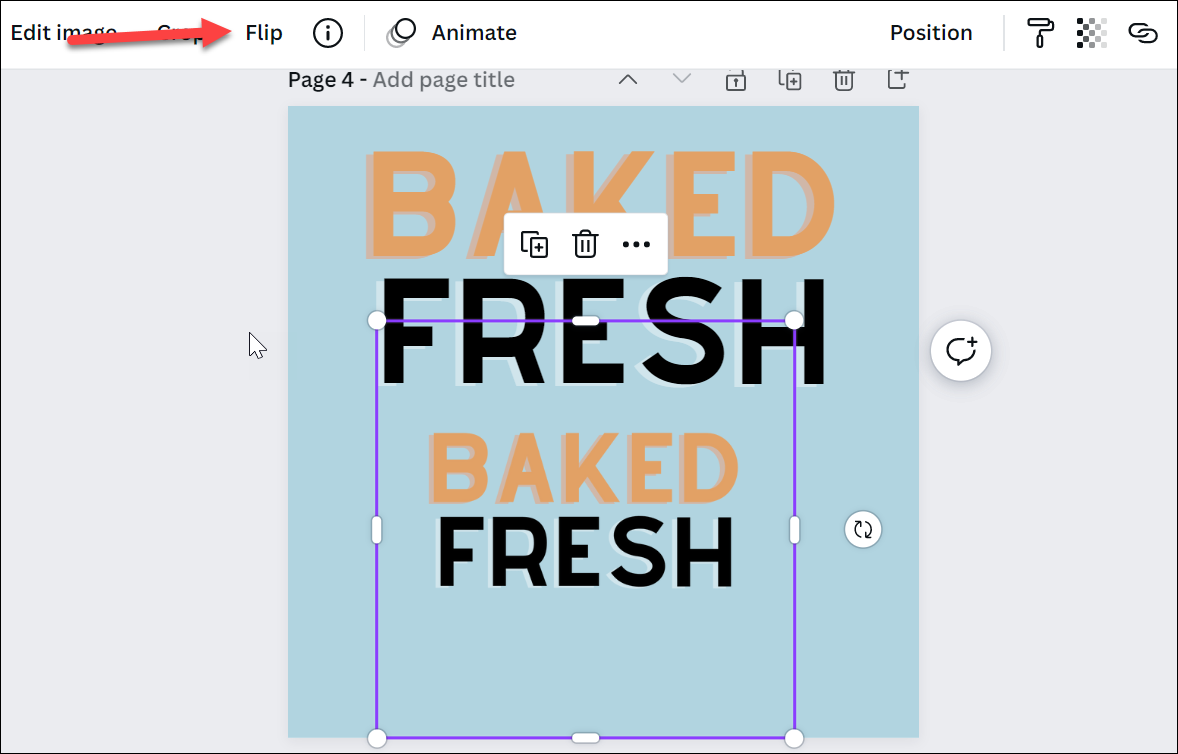Click the info circle icon
This screenshot has width=1178, height=754.
tap(328, 33)
